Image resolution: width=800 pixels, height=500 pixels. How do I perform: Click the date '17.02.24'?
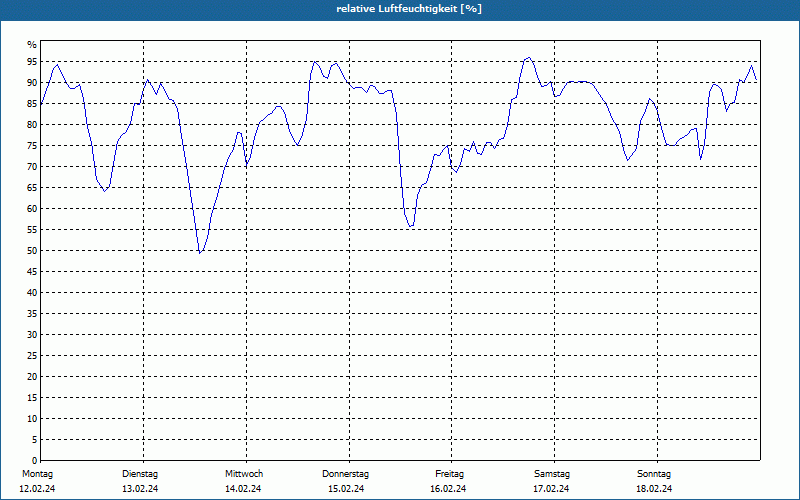click(x=551, y=489)
